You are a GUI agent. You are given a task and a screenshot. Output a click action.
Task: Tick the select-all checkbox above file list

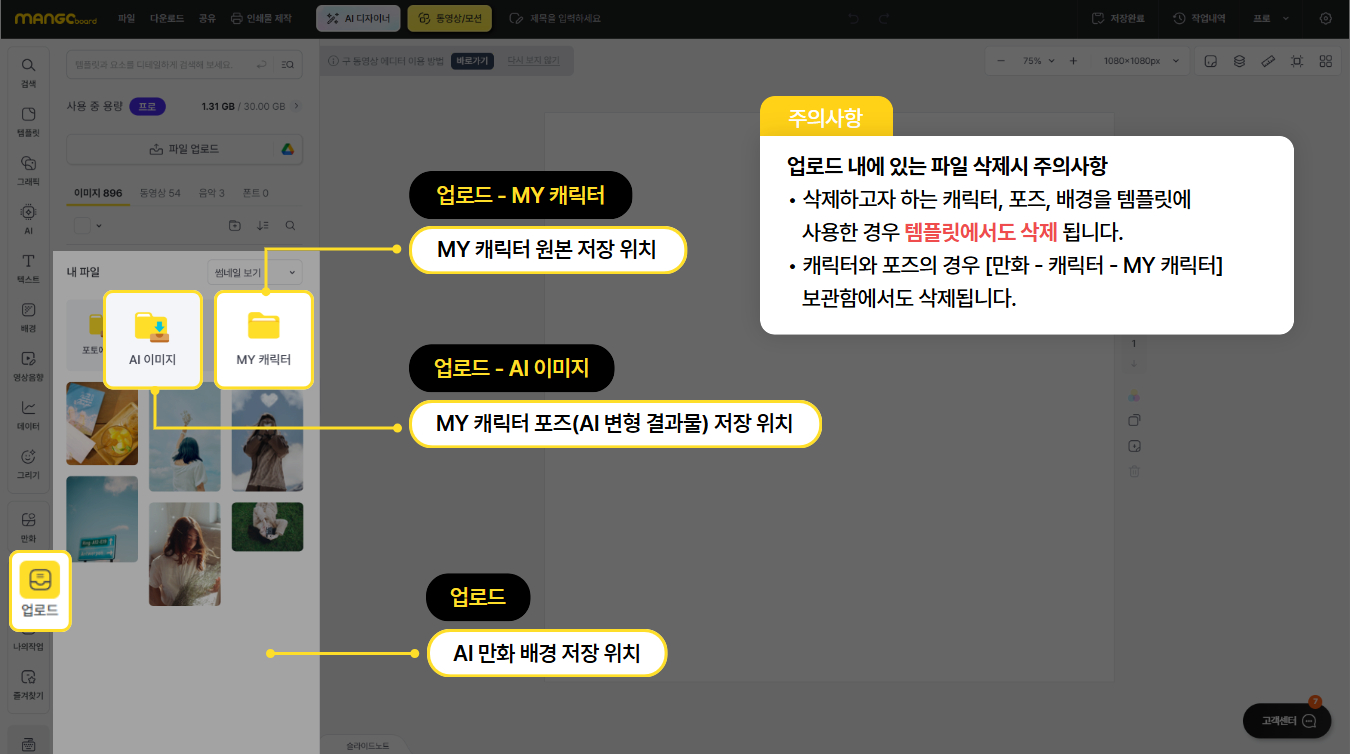point(82,225)
